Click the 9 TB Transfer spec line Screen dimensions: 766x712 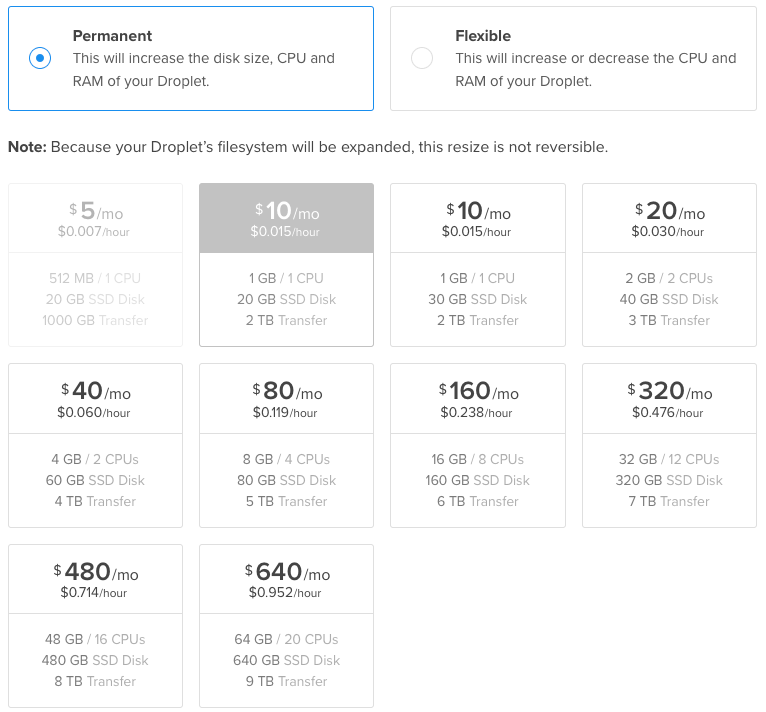click(286, 681)
